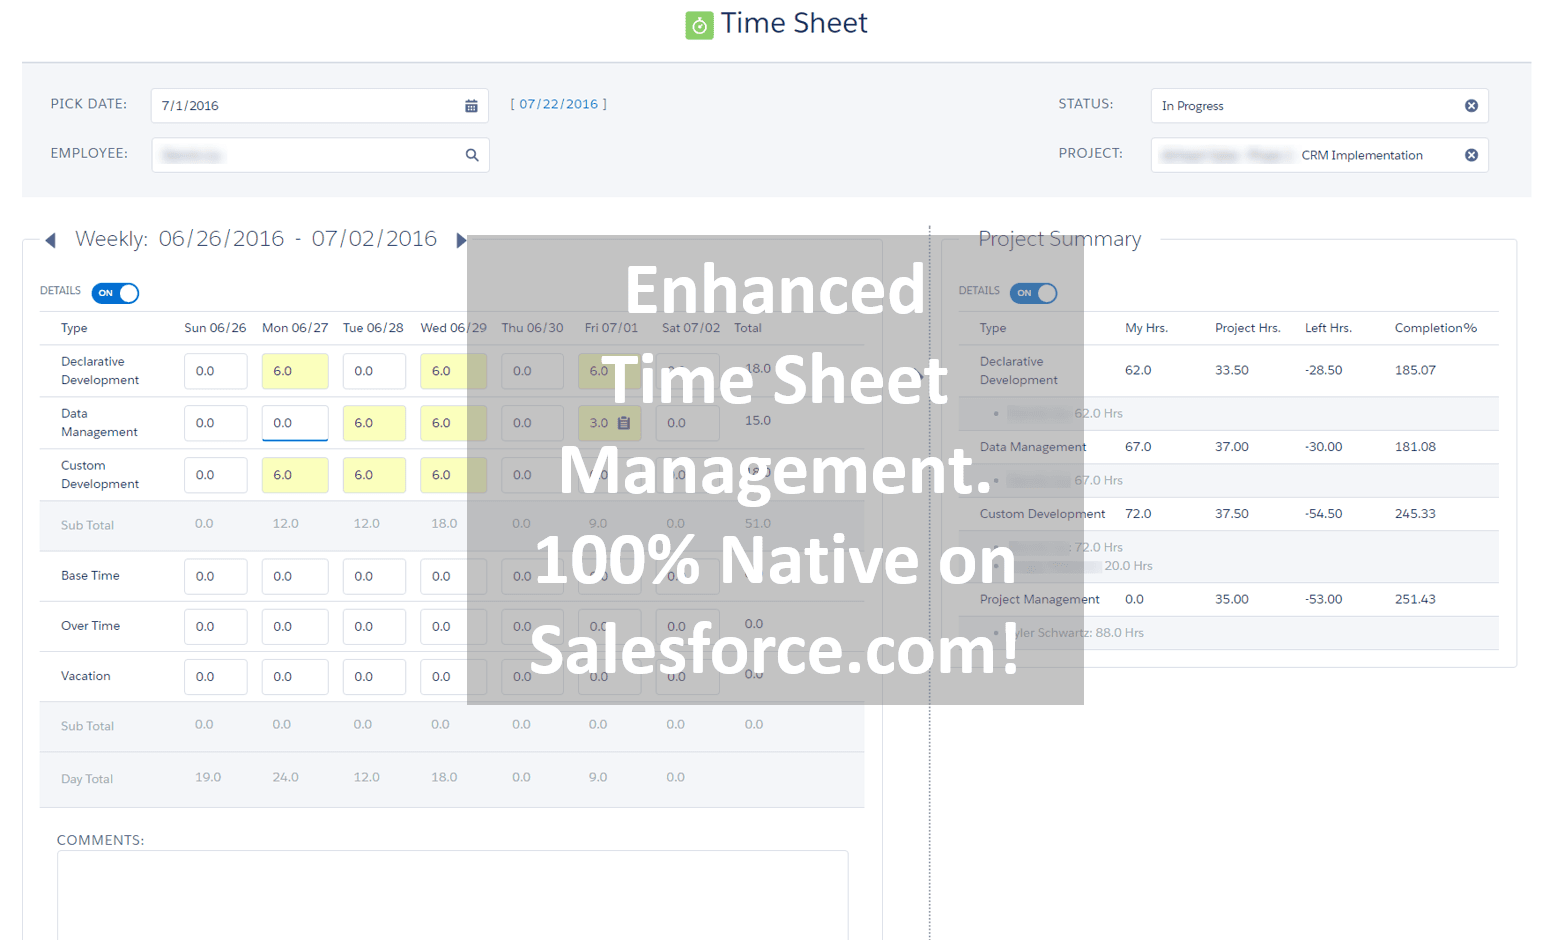Toggle the weekly Details switch off
1550x940 pixels.
point(115,293)
